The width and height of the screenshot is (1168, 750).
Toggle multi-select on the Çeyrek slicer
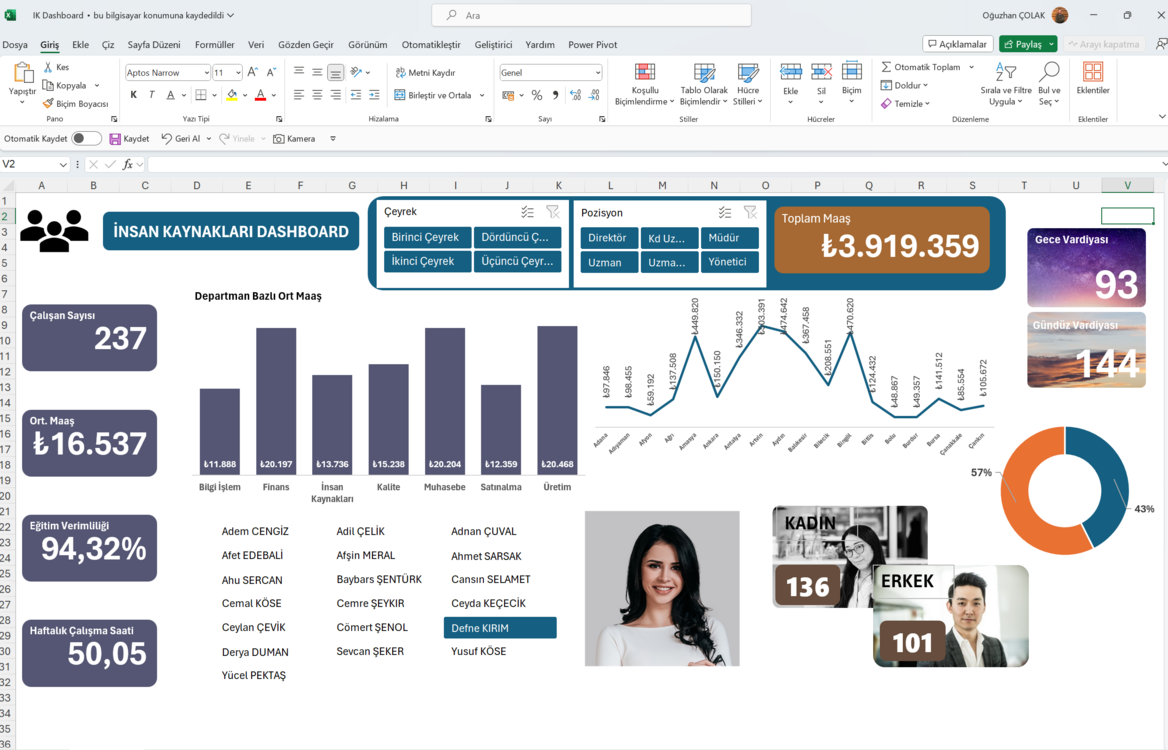(x=527, y=212)
